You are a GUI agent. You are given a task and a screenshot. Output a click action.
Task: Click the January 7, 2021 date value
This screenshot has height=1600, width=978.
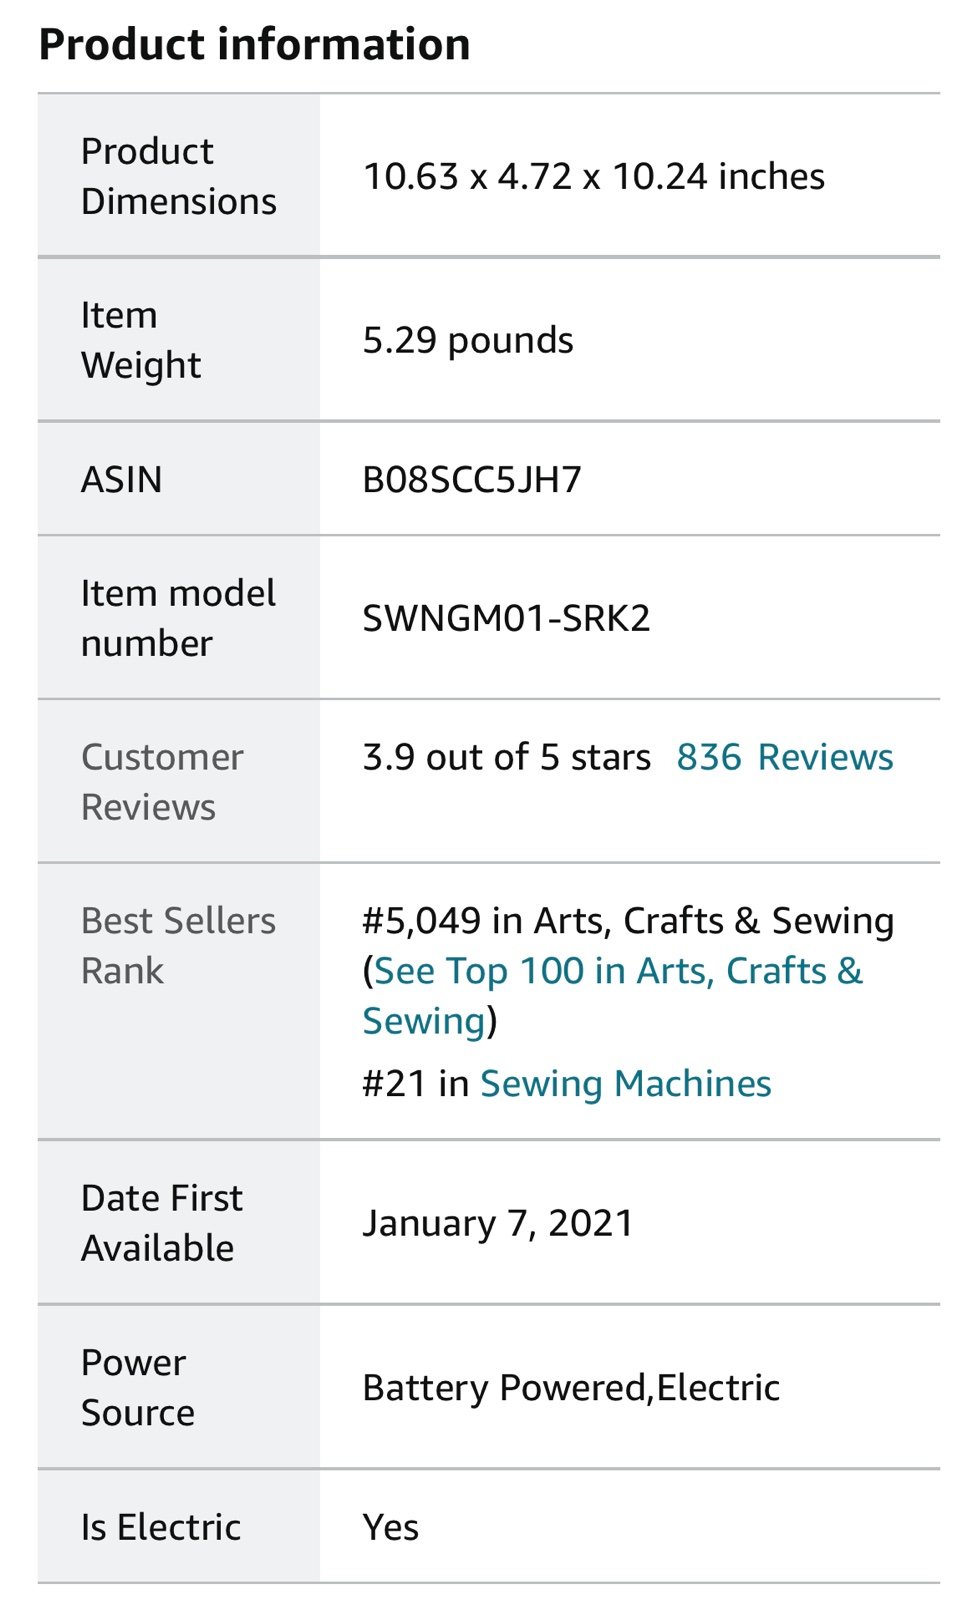click(x=498, y=1223)
